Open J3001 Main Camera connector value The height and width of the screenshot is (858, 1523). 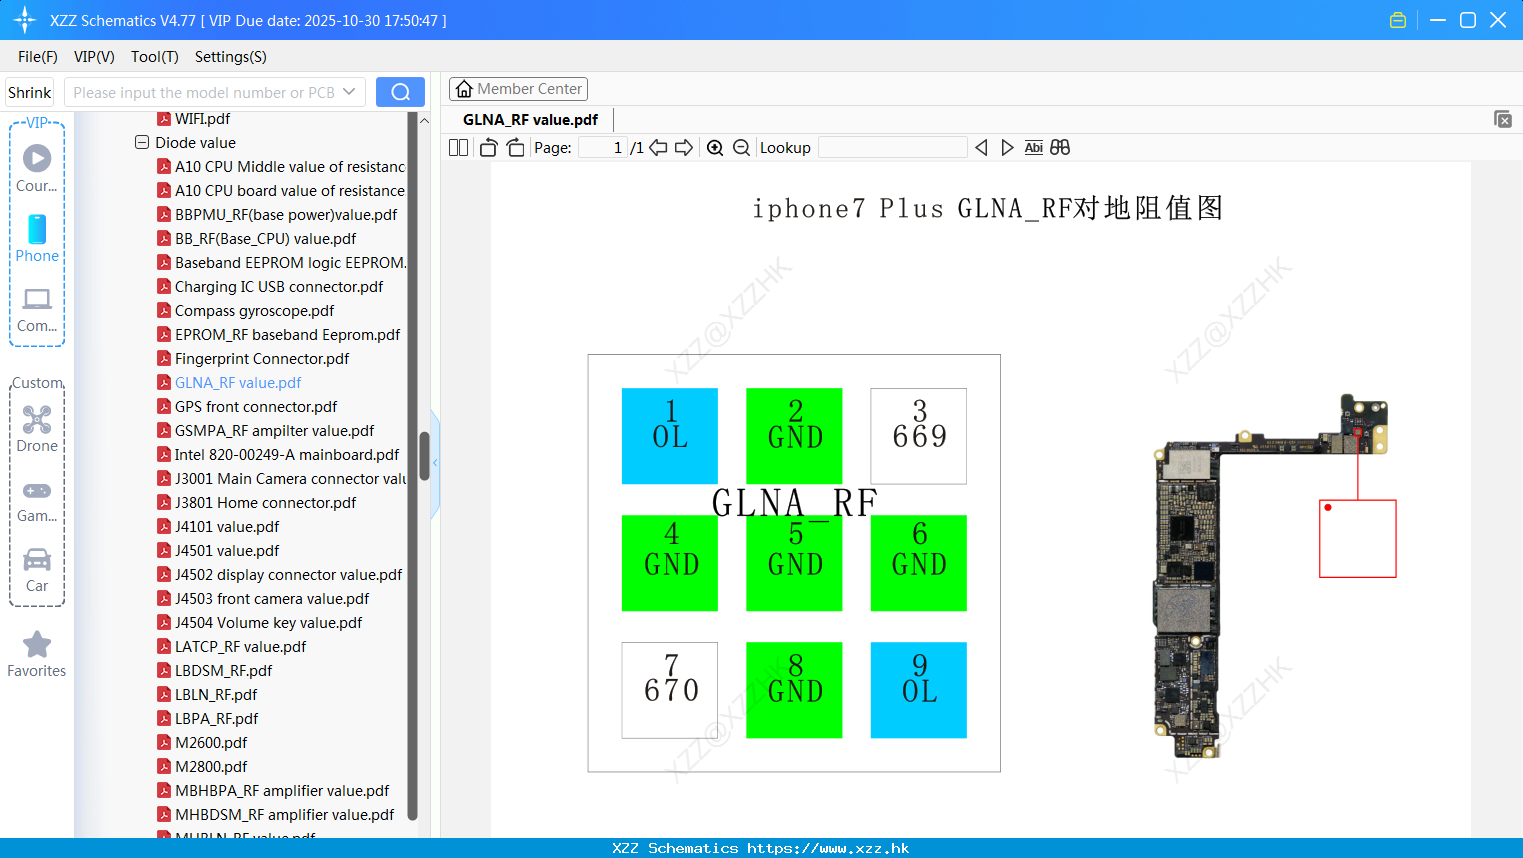click(x=281, y=479)
